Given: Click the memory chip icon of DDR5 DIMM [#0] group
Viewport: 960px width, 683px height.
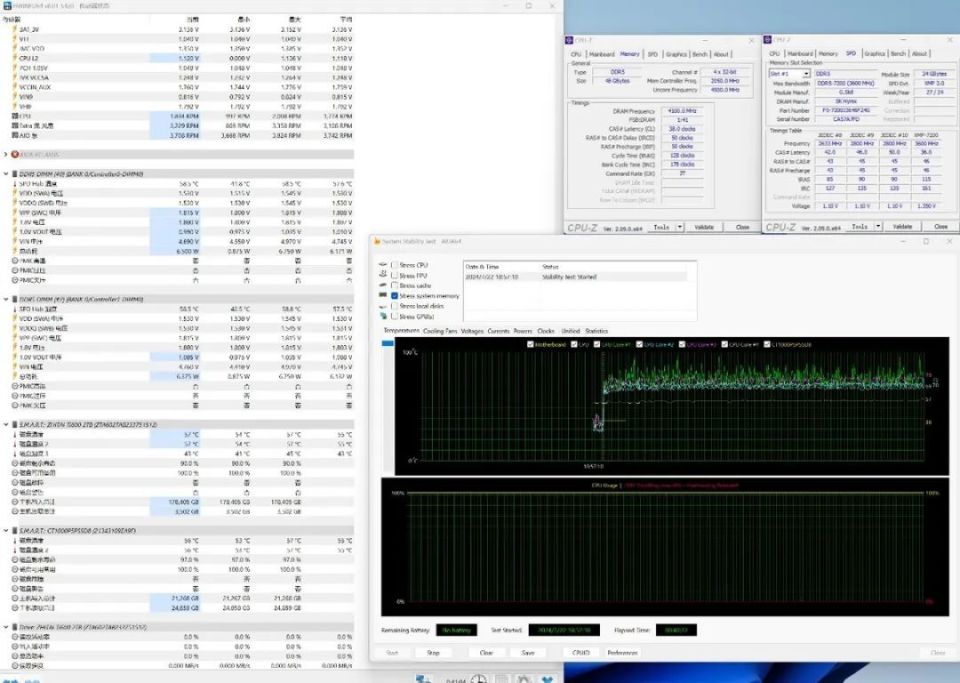Looking at the screenshot, I should 15,174.
